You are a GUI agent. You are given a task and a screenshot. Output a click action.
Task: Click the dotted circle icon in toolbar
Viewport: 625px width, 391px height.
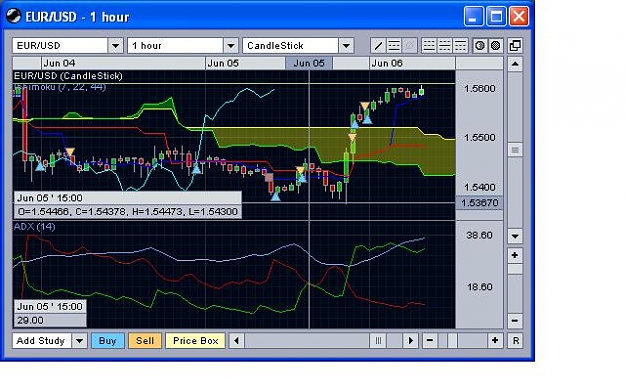(495, 46)
